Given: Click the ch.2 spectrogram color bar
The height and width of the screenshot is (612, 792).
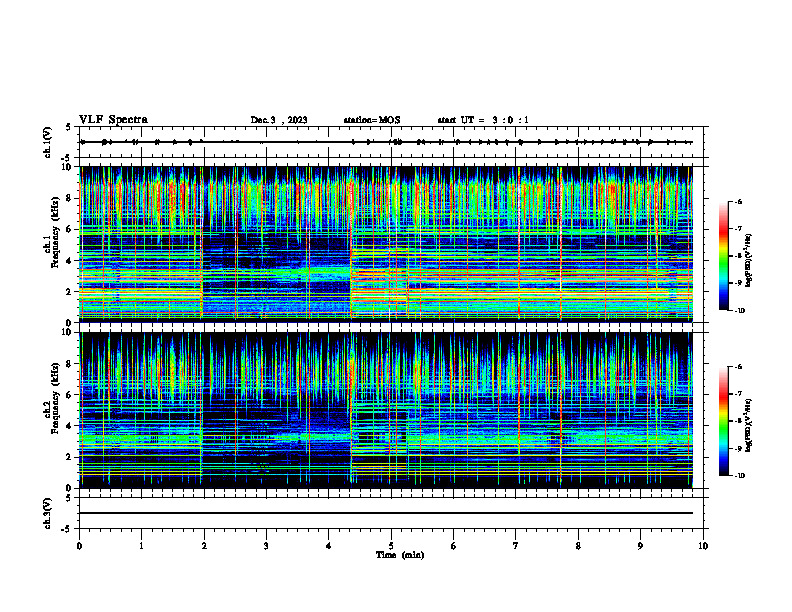Looking at the screenshot, I should 724,421.
